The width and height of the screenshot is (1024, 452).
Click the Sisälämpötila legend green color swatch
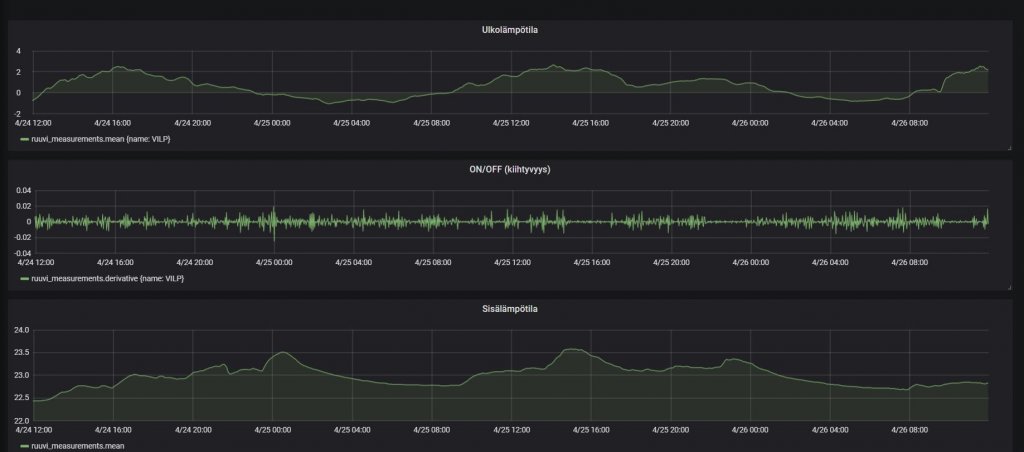click(x=25, y=446)
